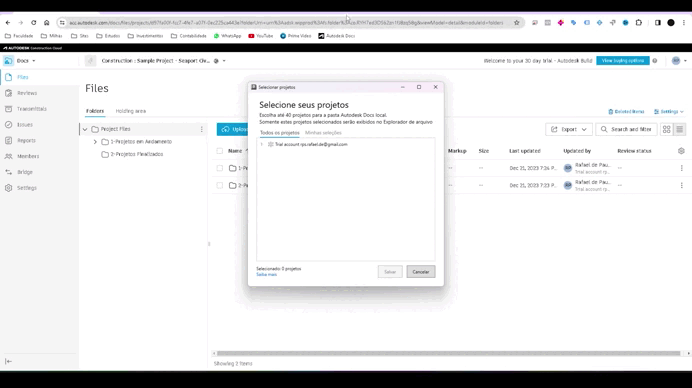This screenshot has width=692, height=388.
Task: Switch to list view of files
Action: pos(680,129)
